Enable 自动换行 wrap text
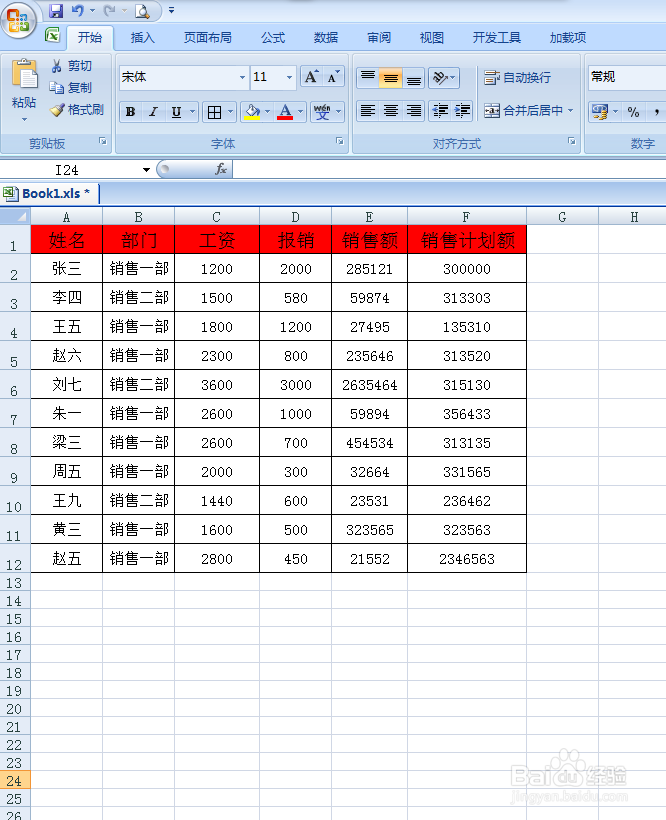Viewport: 666px width, 820px height. (x=517, y=77)
